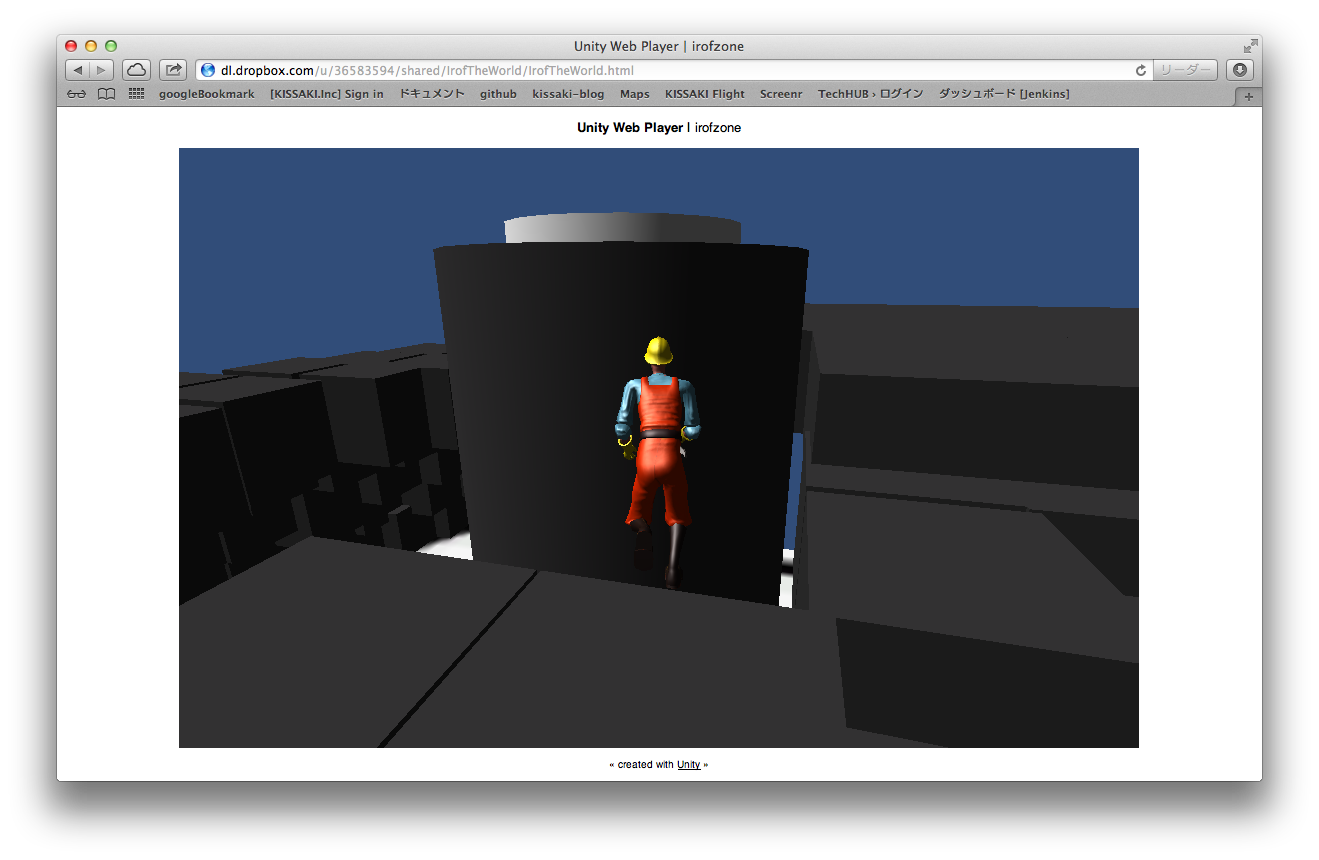Click the page heading "Unity Web Player | irofzone"
Viewport: 1319px width, 860px height.
point(659,128)
